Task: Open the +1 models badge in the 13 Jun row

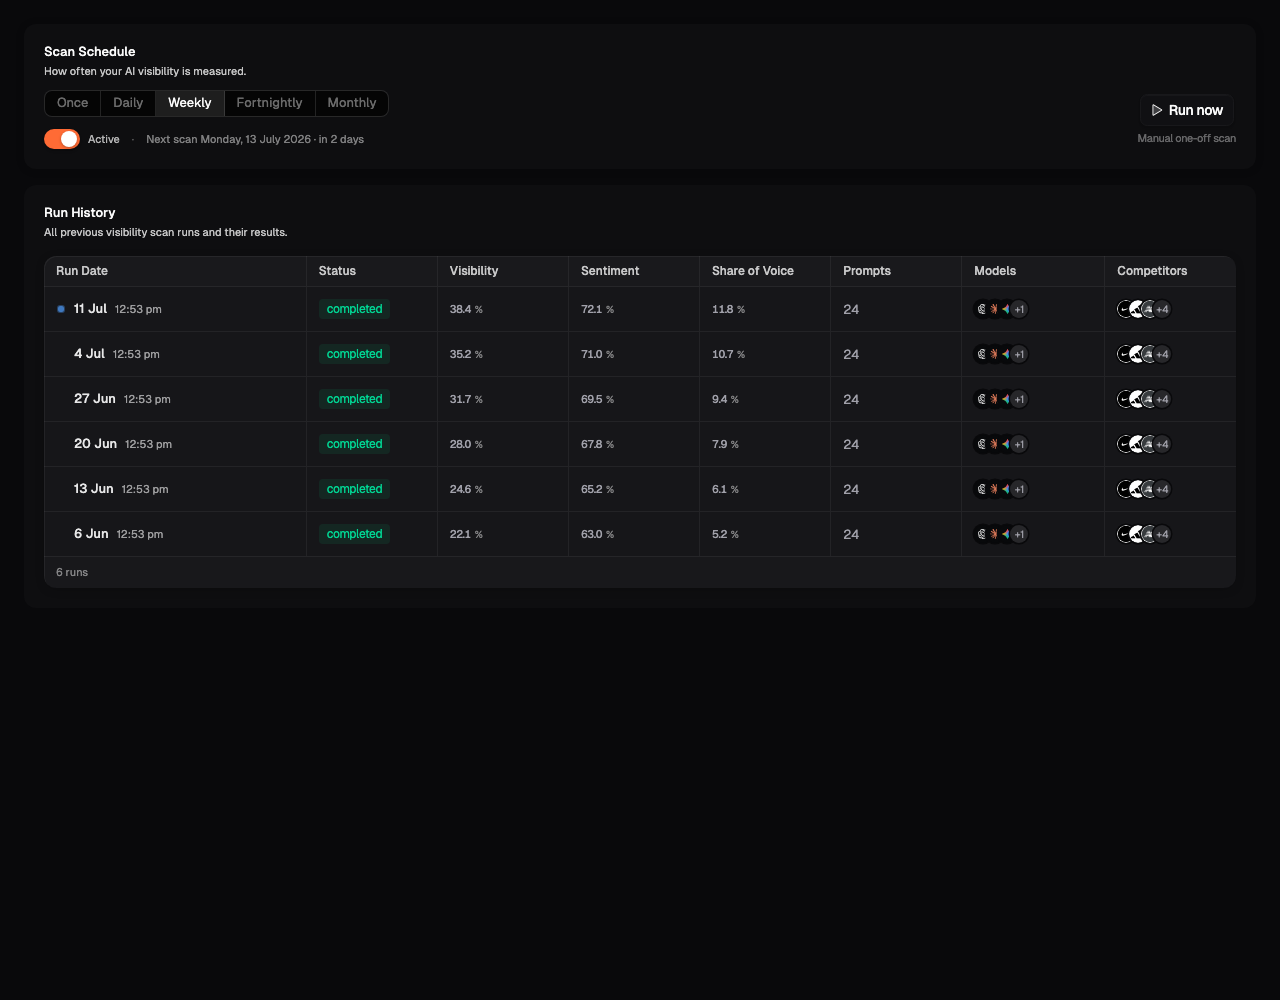Action: point(1019,490)
